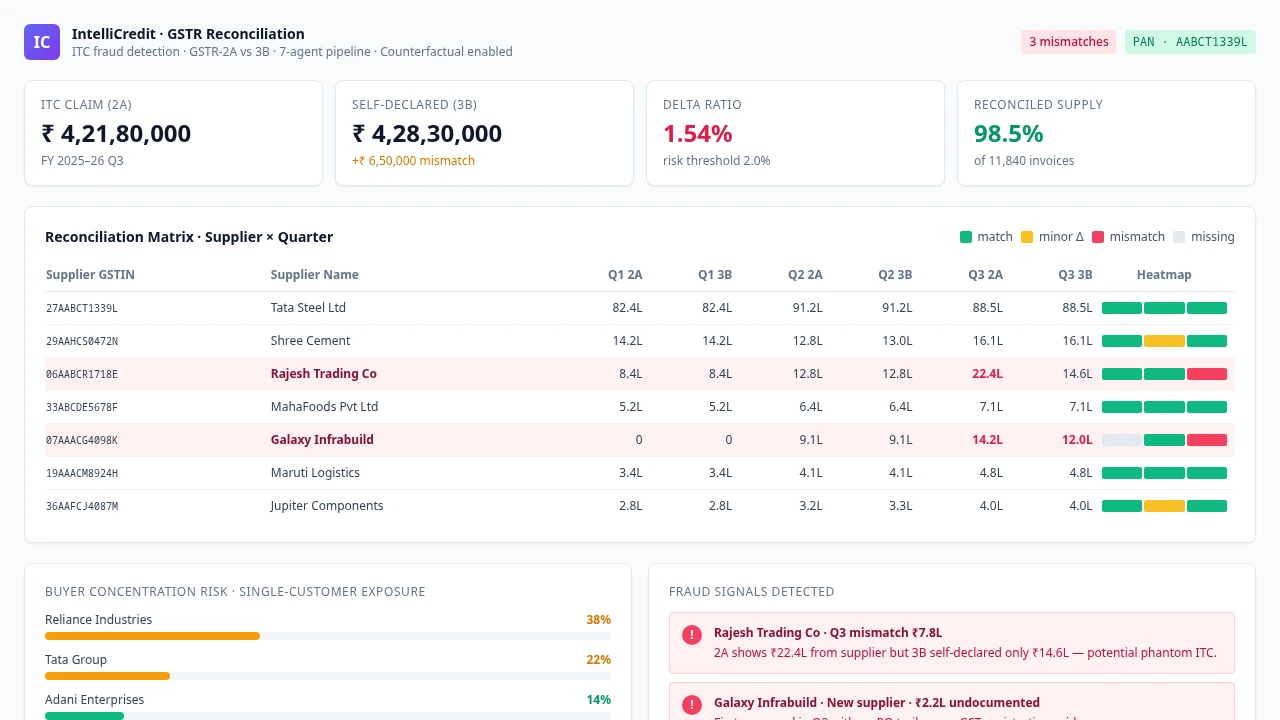
Task: Click the green match legend swatch
Action: pyautogui.click(x=966, y=237)
